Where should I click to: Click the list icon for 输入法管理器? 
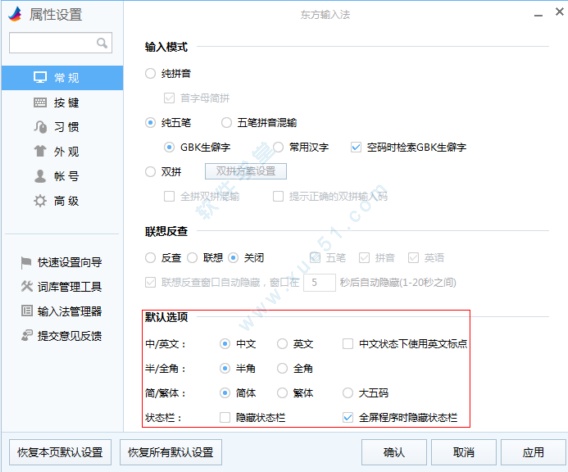pyautogui.click(x=27, y=310)
